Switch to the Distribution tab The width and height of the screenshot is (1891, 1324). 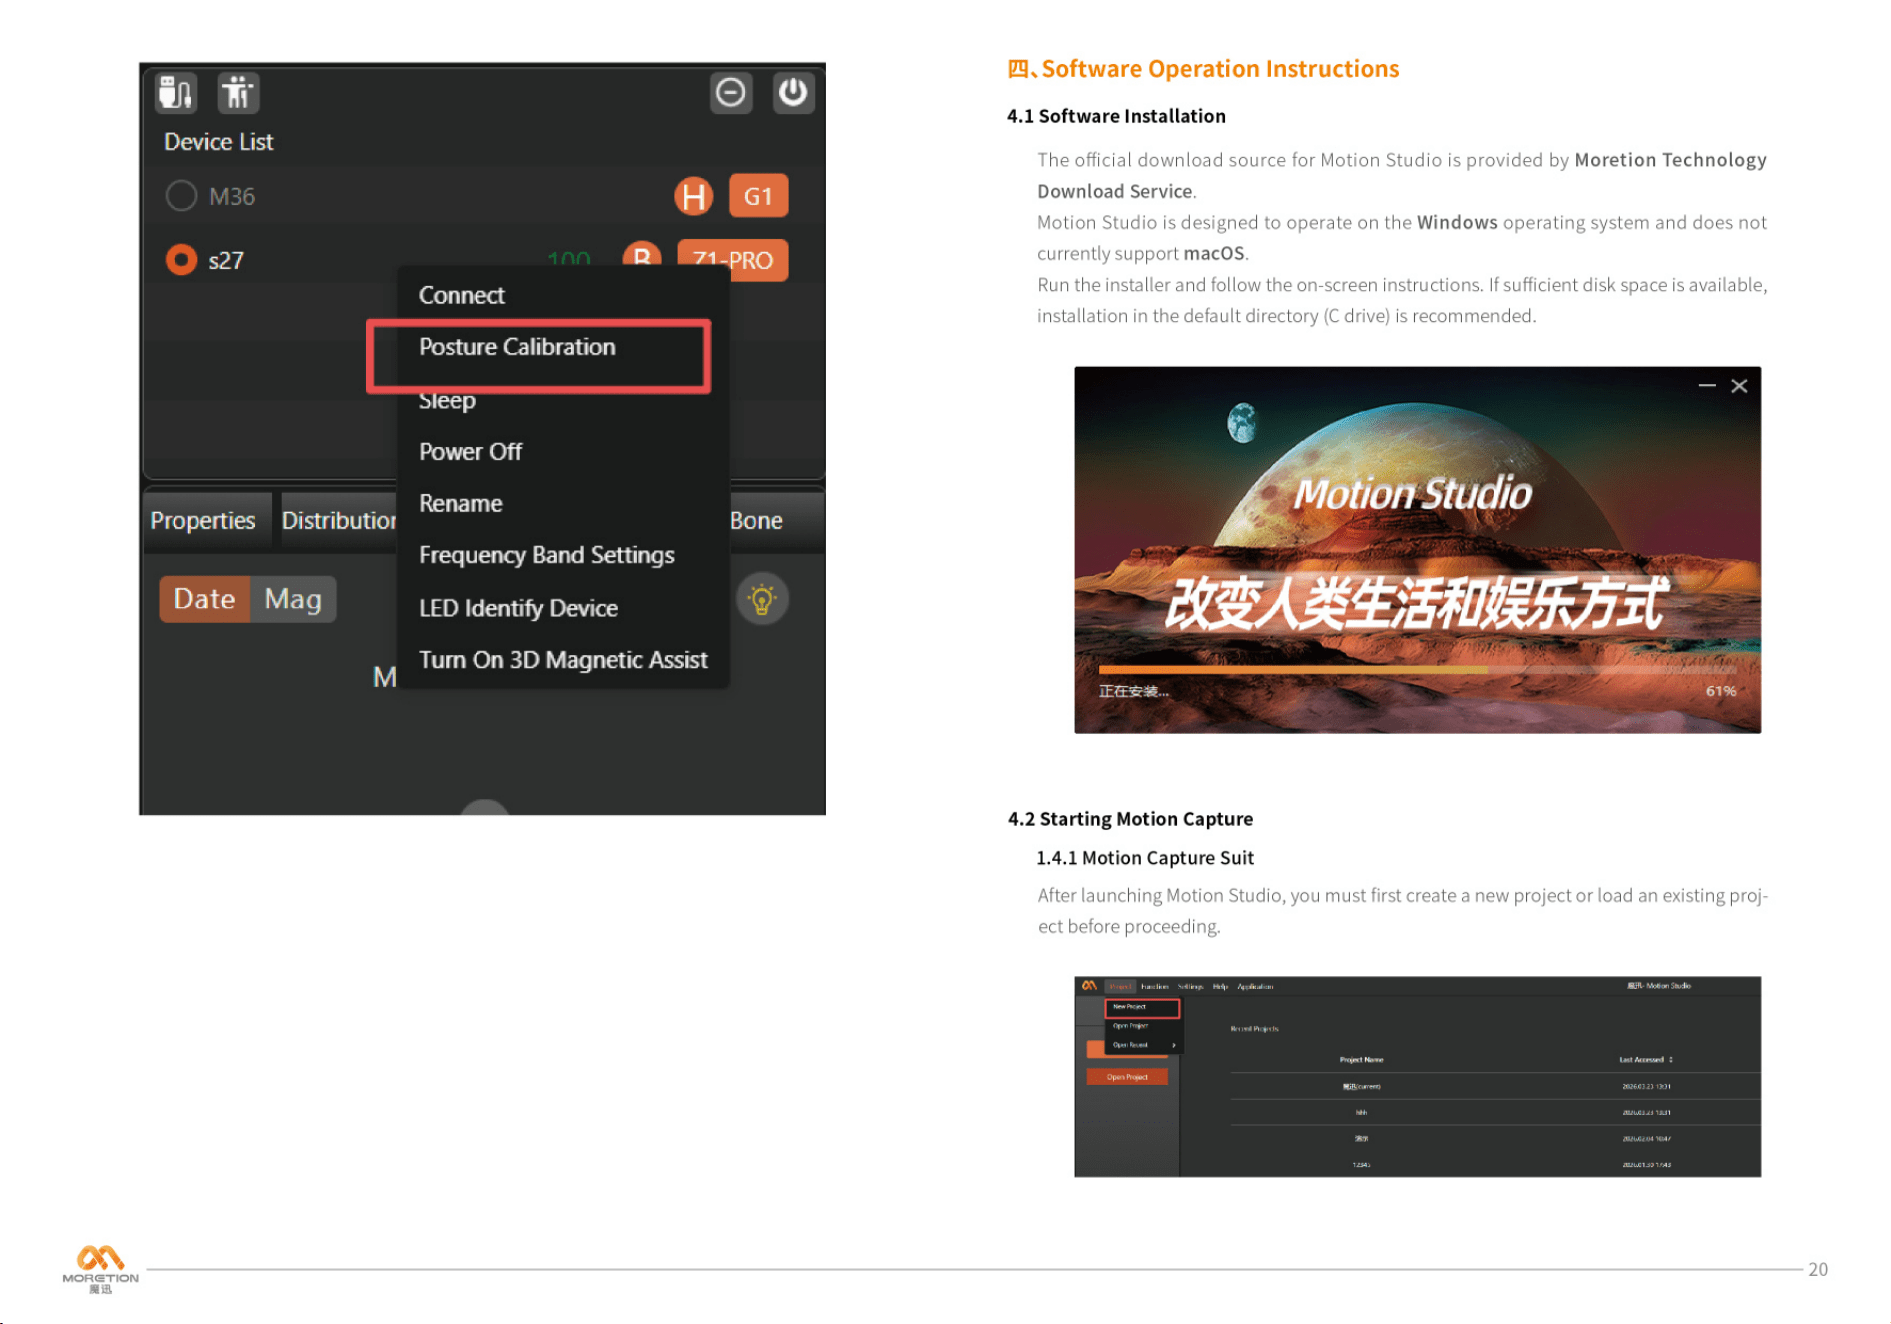point(339,521)
